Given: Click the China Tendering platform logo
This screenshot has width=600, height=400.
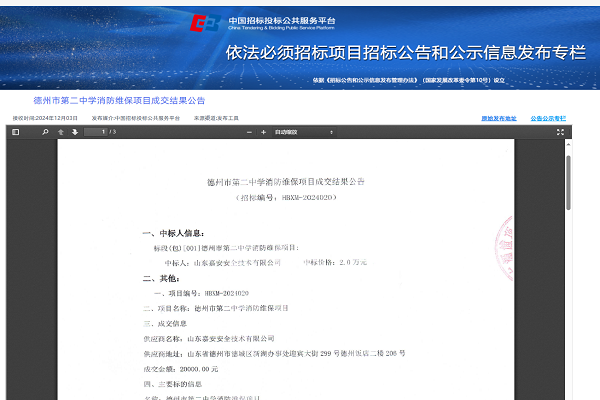Looking at the screenshot, I should [205, 23].
